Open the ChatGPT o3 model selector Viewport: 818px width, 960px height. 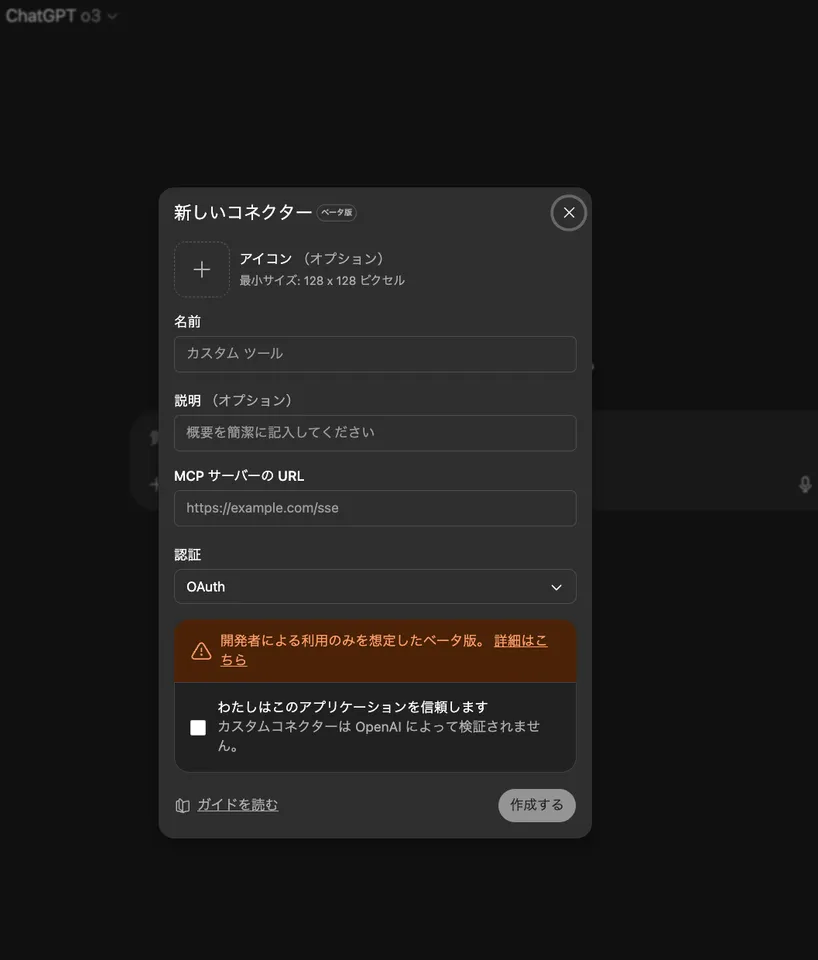(61, 16)
